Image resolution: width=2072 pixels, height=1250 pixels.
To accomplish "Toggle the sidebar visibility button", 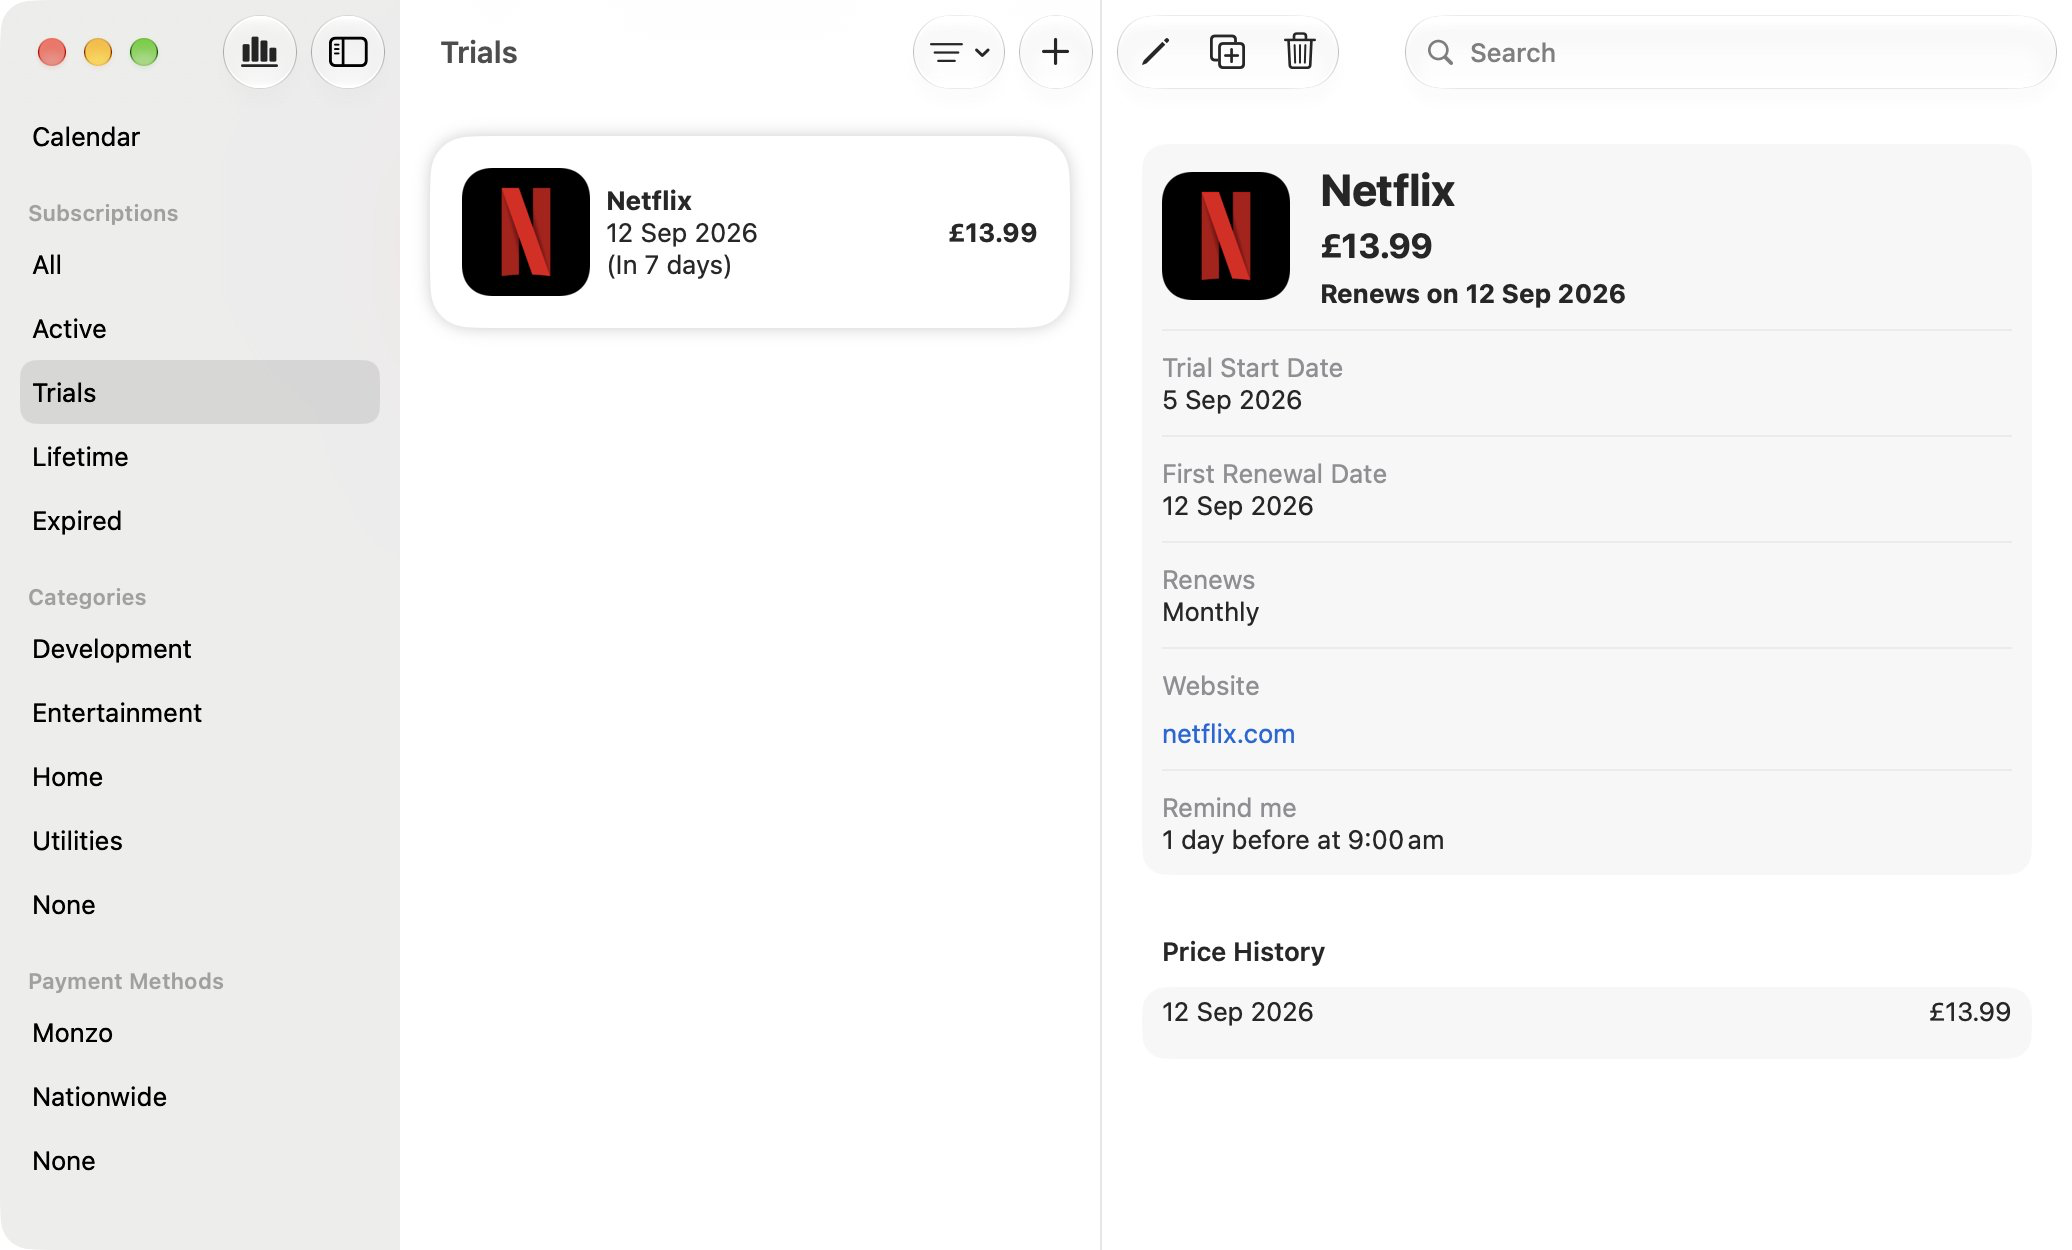I will (x=348, y=52).
